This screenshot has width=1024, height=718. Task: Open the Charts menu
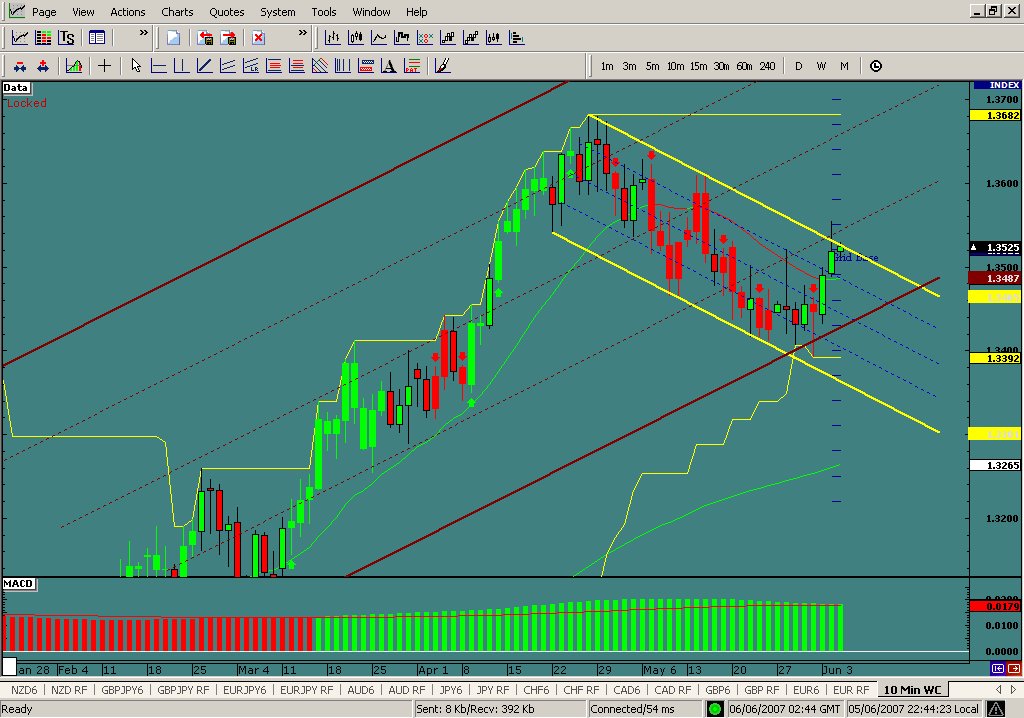click(177, 12)
